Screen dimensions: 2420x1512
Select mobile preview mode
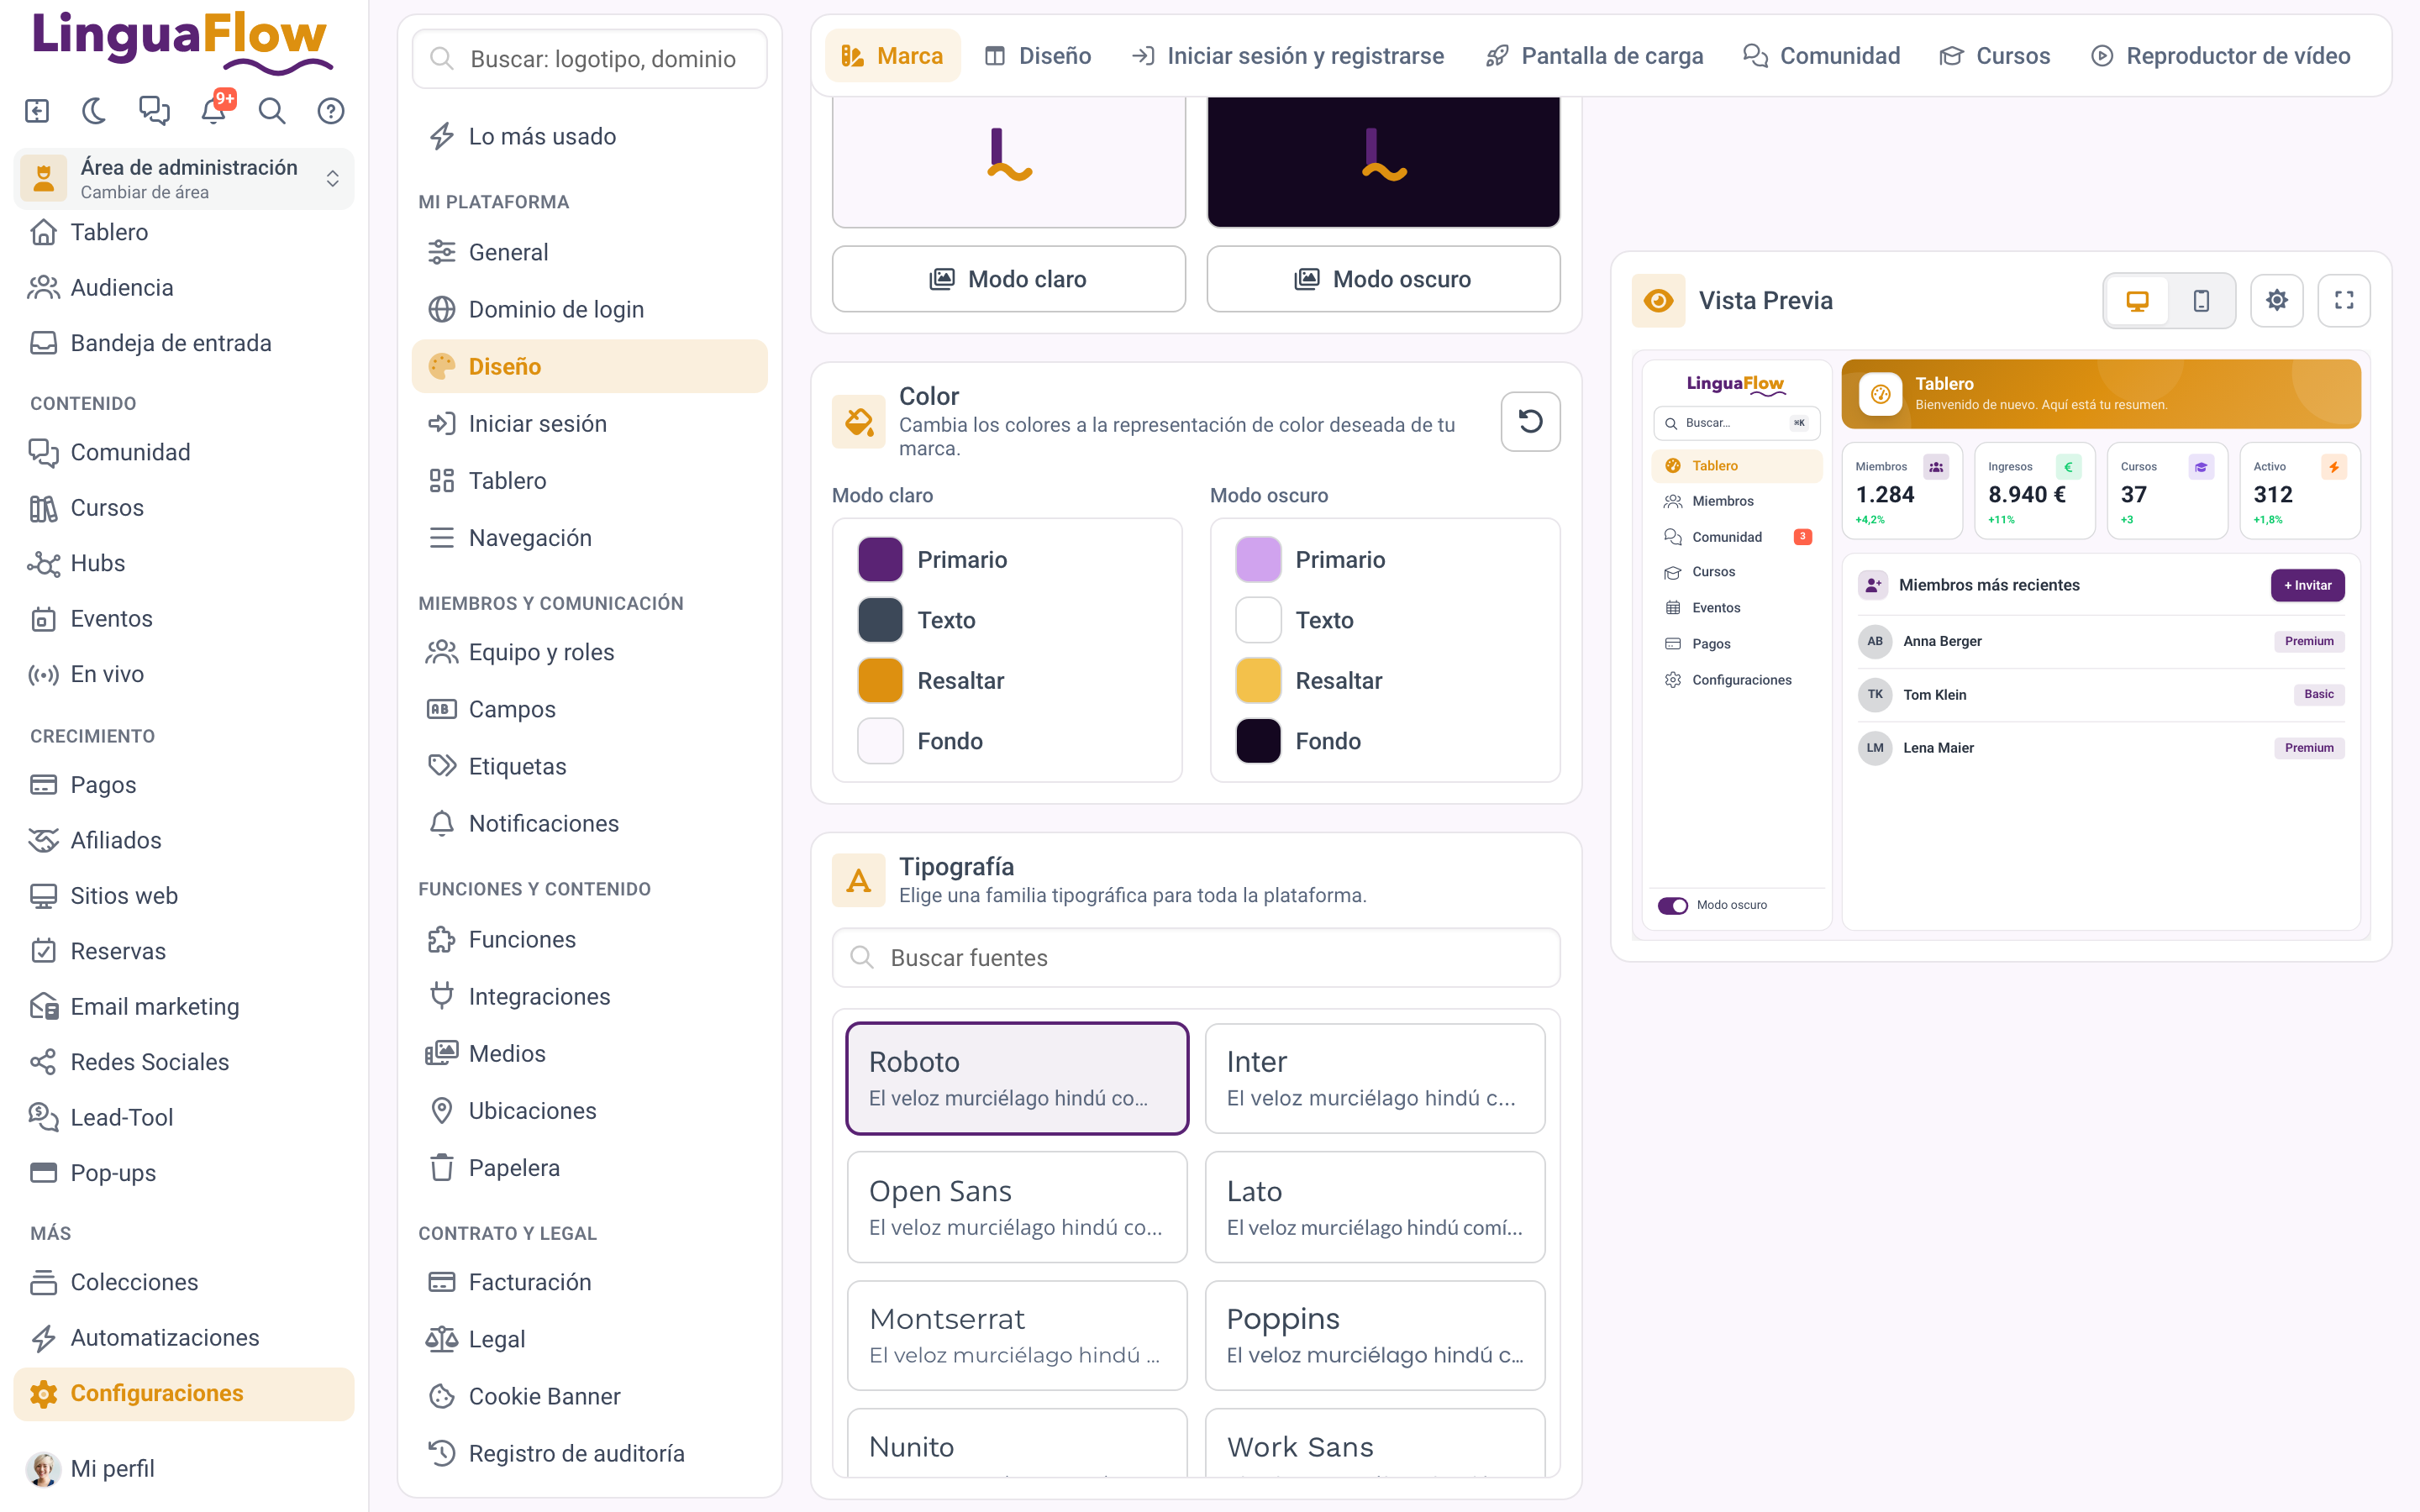click(x=2201, y=300)
